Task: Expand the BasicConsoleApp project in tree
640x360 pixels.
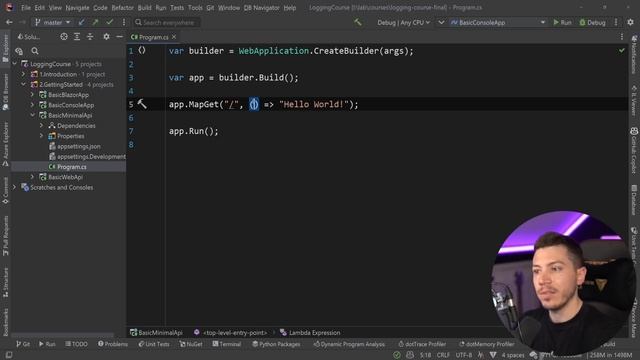Action: coord(32,105)
